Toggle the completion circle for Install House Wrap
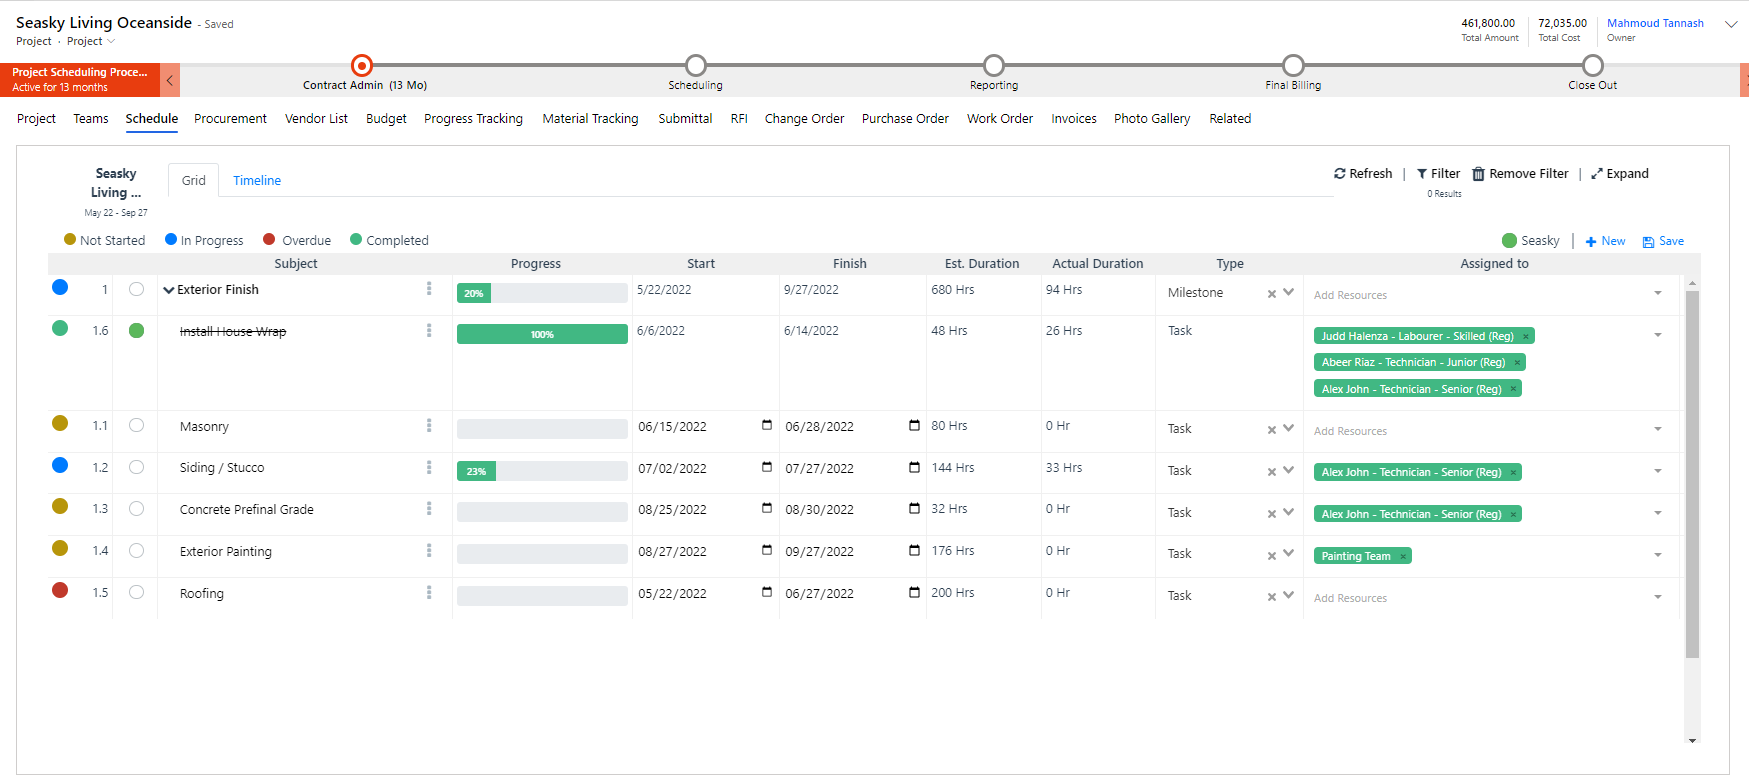This screenshot has height=777, width=1749. point(137,331)
